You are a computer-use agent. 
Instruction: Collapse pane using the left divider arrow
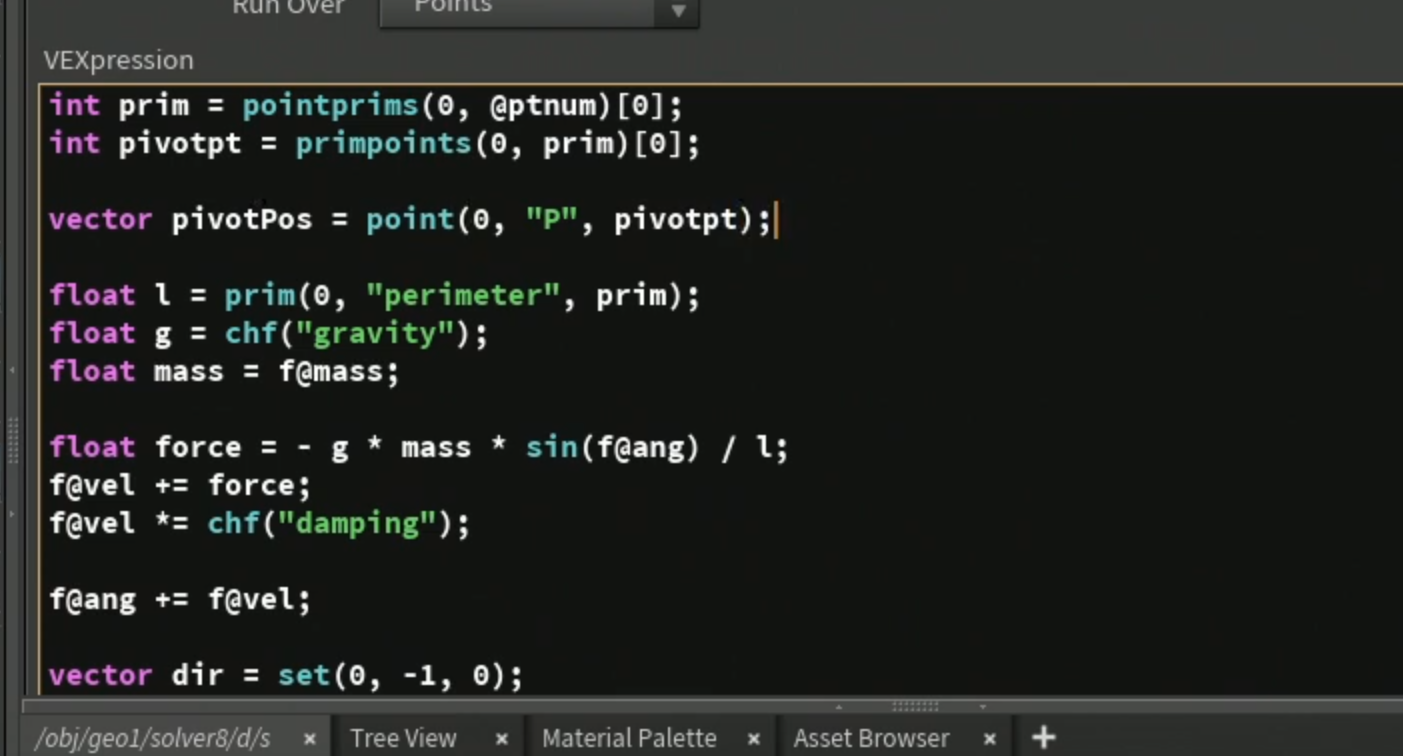coord(12,370)
